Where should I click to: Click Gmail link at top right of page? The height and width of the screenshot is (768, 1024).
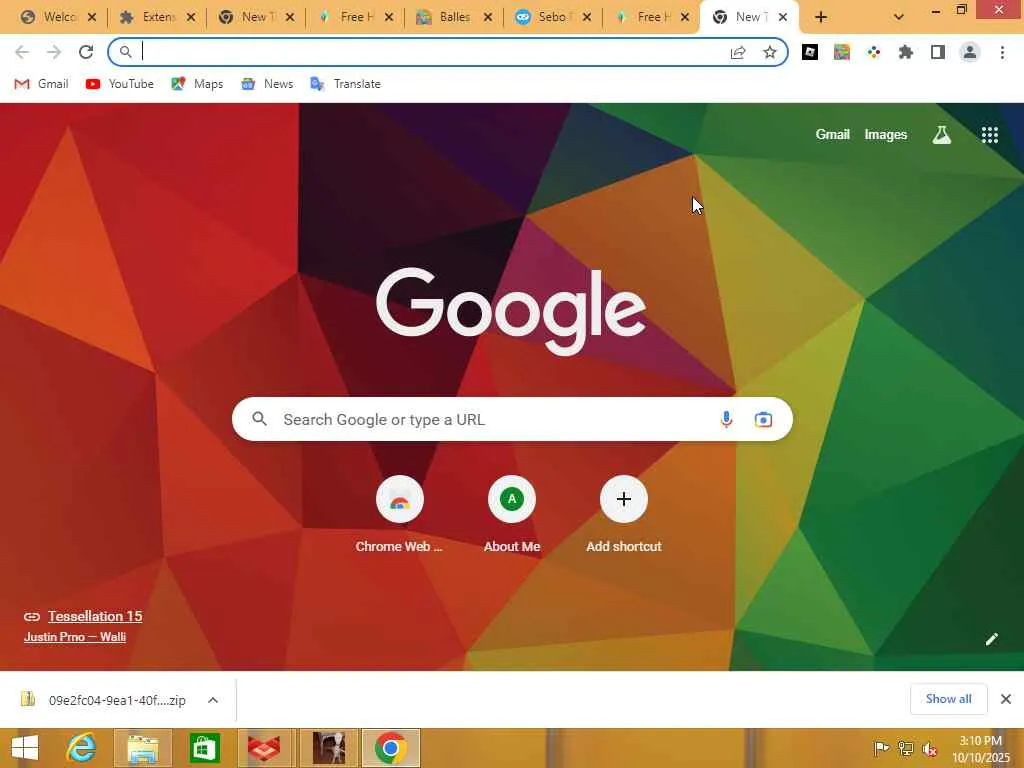tap(832, 135)
